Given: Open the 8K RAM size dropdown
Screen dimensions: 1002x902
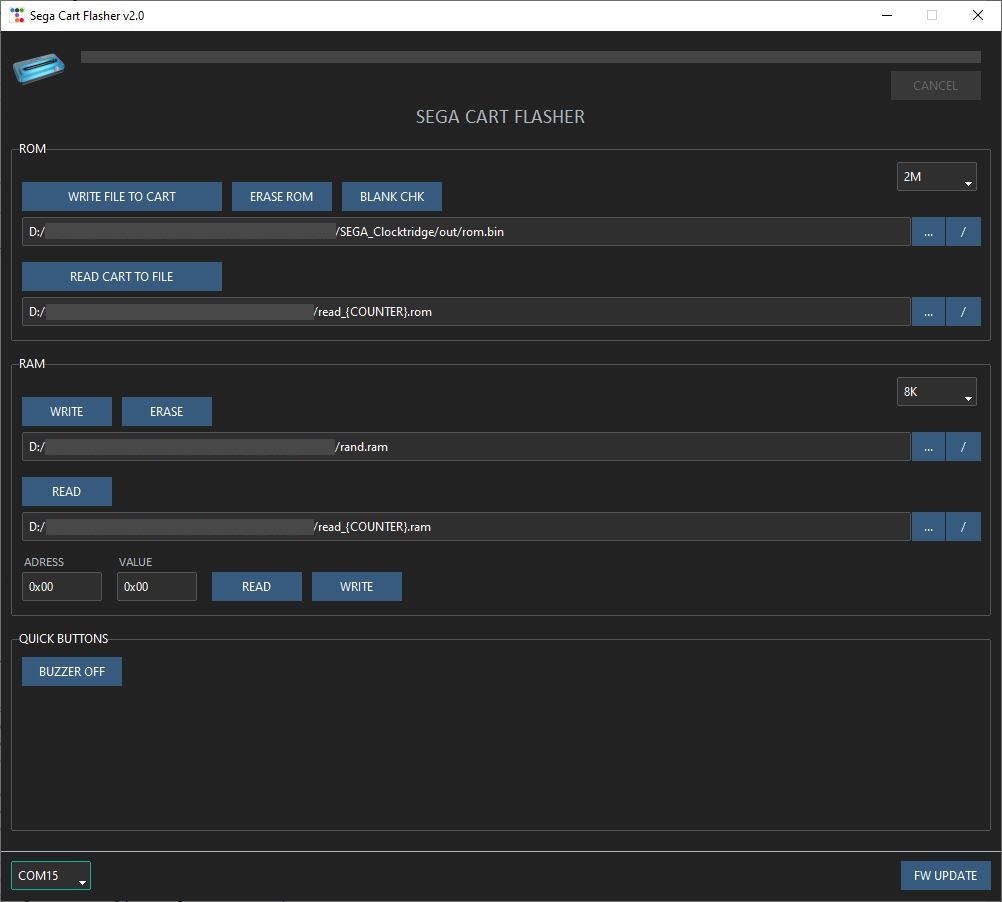Looking at the screenshot, I should [x=936, y=392].
